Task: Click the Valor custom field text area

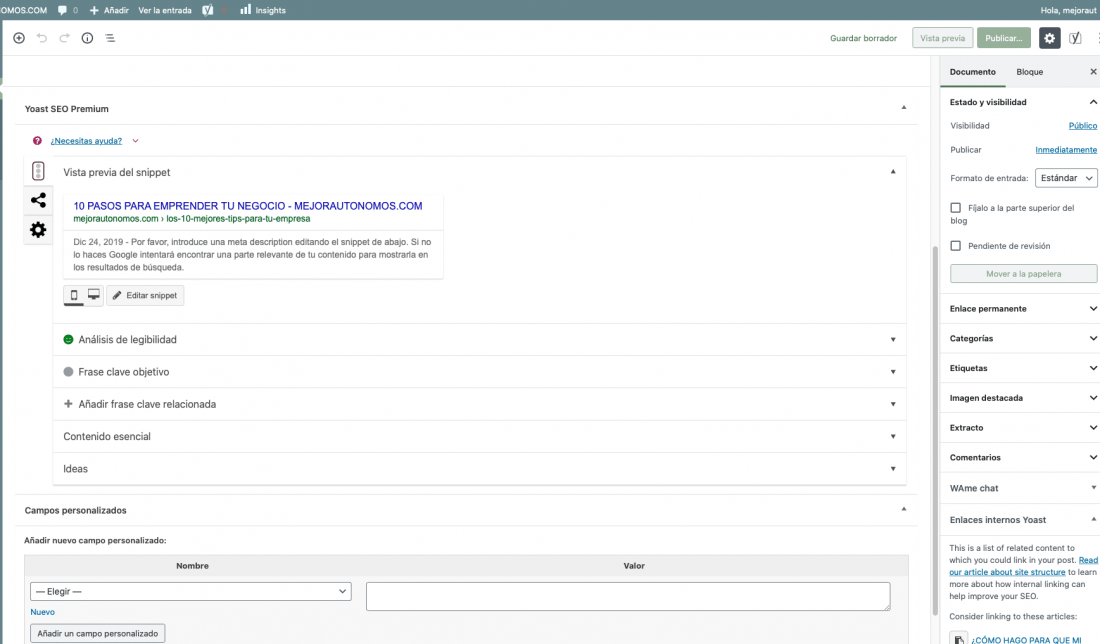Action: 628,596
